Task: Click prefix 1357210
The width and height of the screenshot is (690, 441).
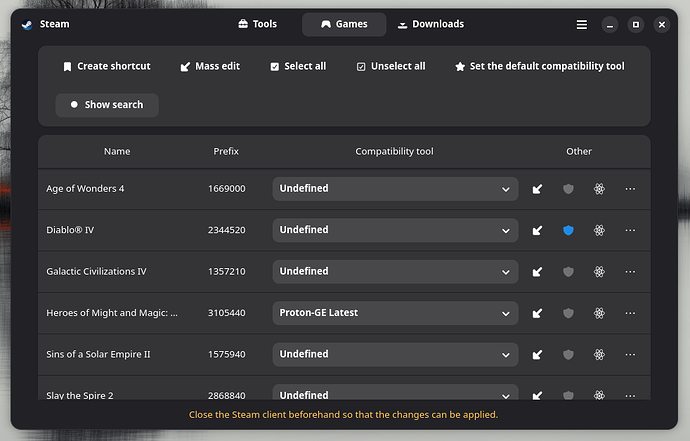Action: (227, 271)
